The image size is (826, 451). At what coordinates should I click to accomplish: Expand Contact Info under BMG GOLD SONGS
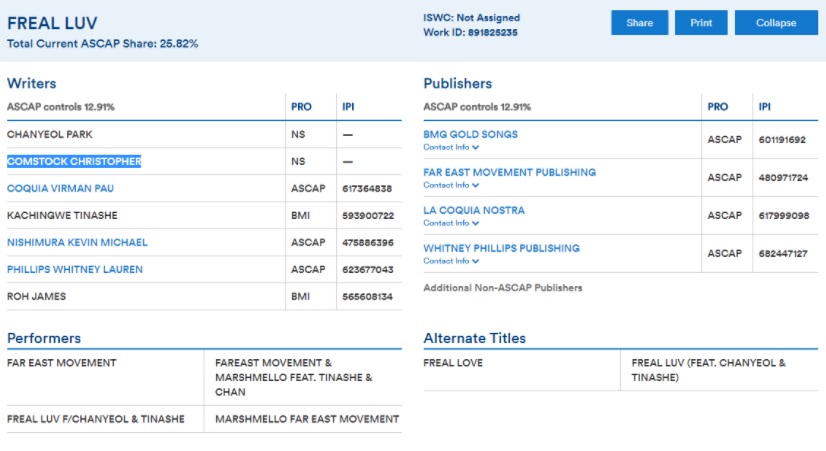451,148
